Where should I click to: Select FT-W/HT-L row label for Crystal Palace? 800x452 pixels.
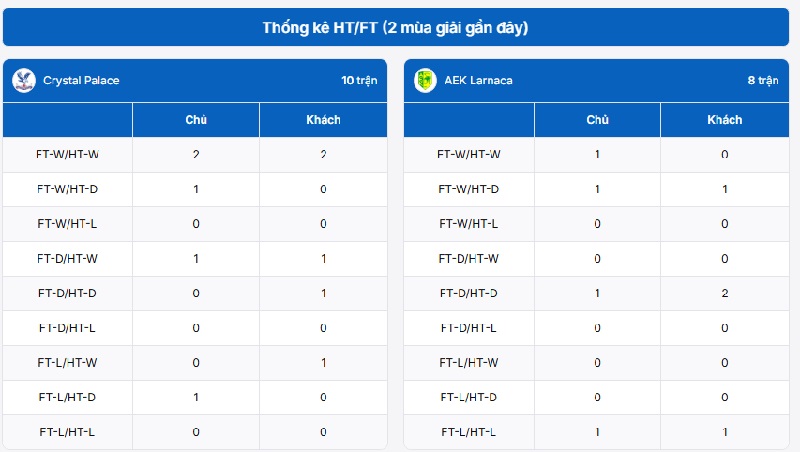pos(67,224)
